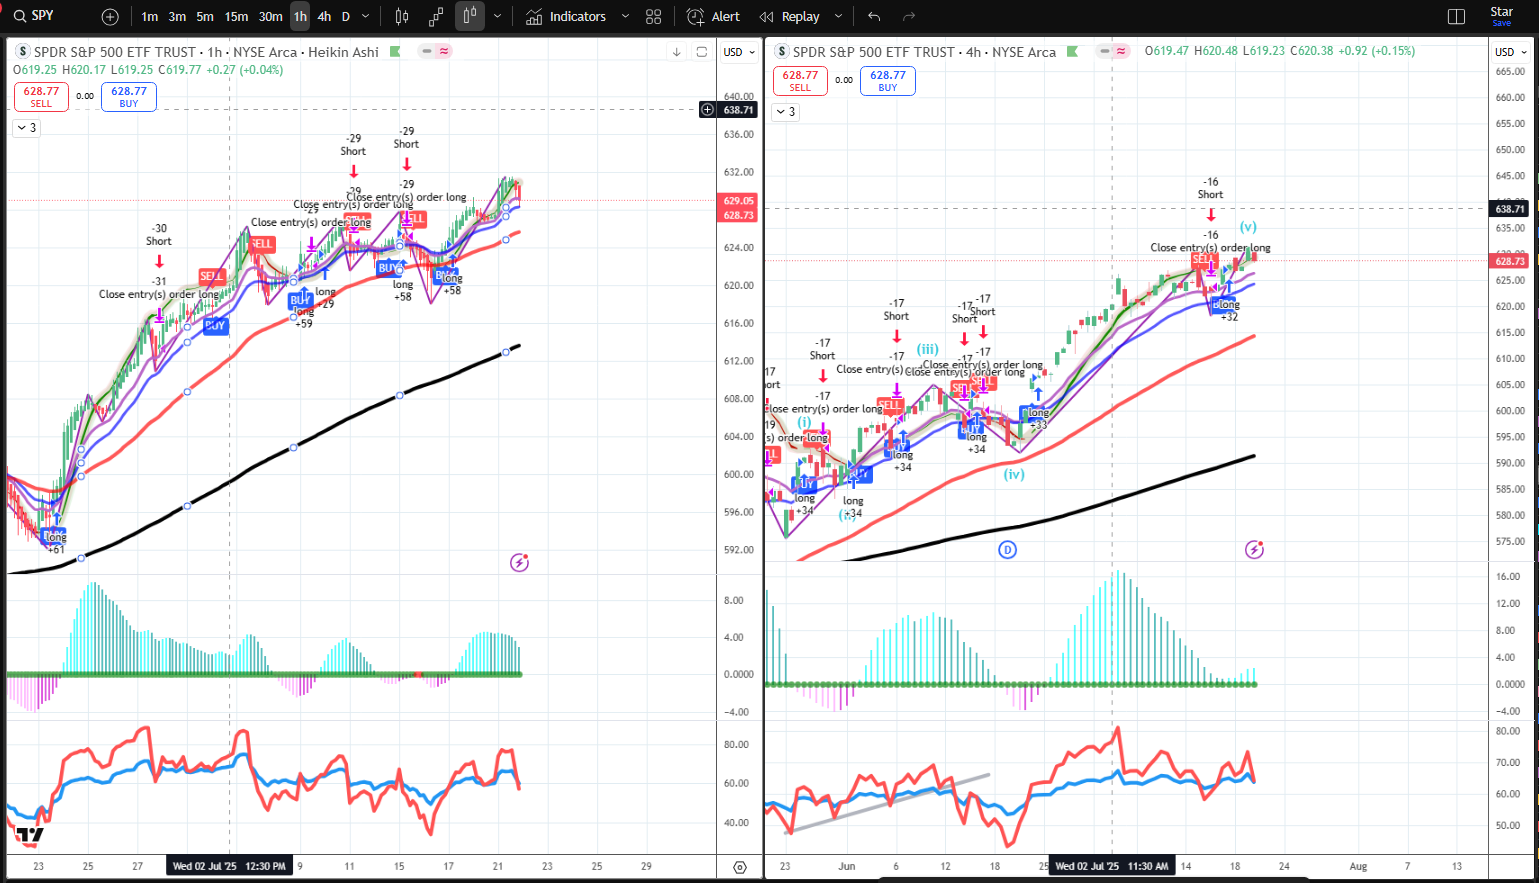Click the 629.05 price label on left chart
This screenshot has width=1539, height=883.
(739, 201)
